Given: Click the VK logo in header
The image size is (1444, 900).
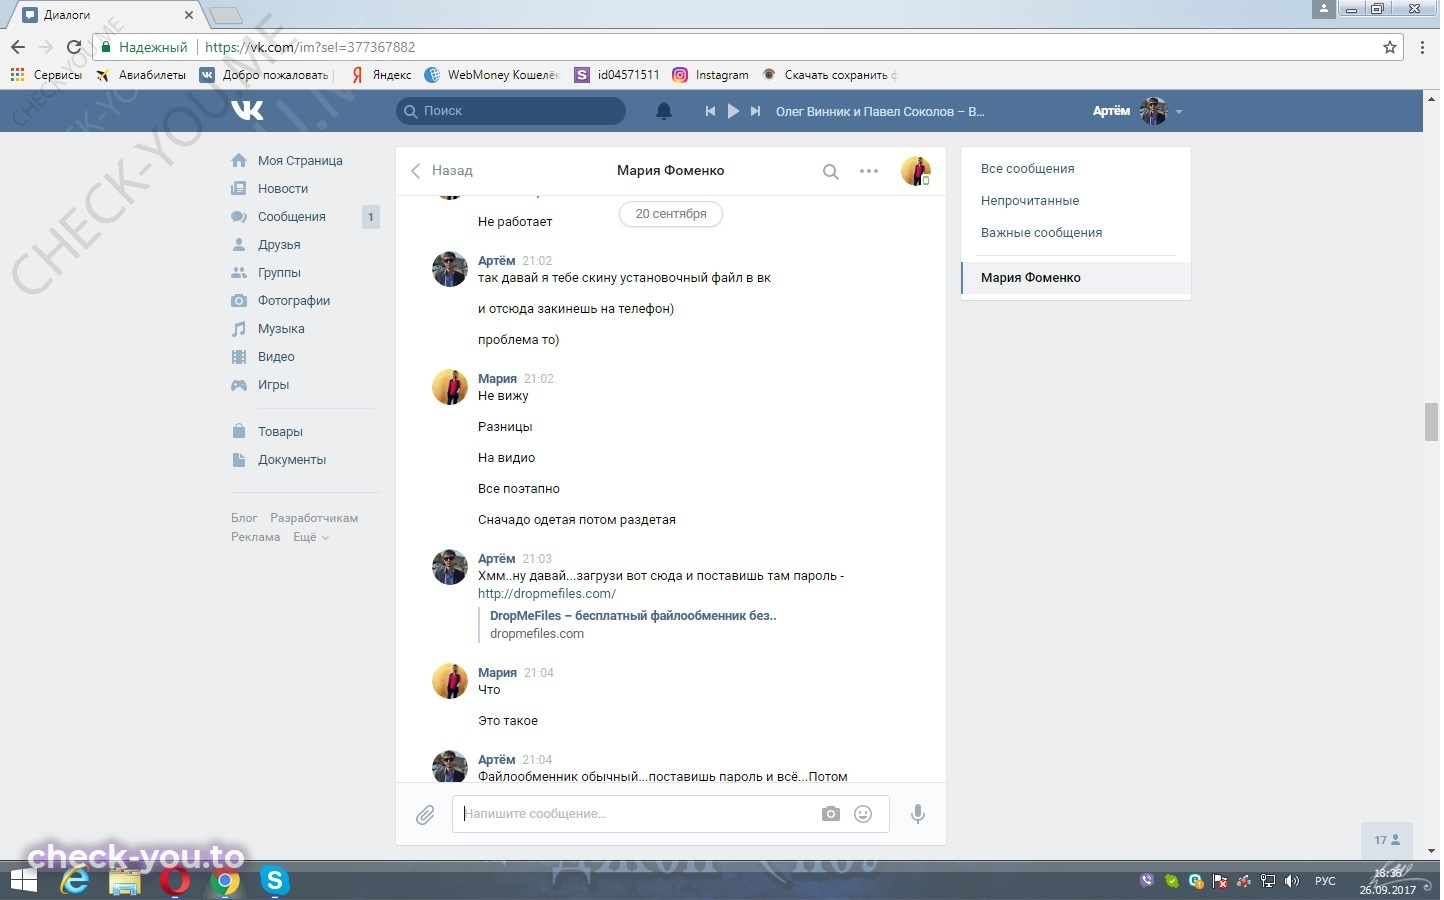Looking at the screenshot, I should pyautogui.click(x=247, y=111).
